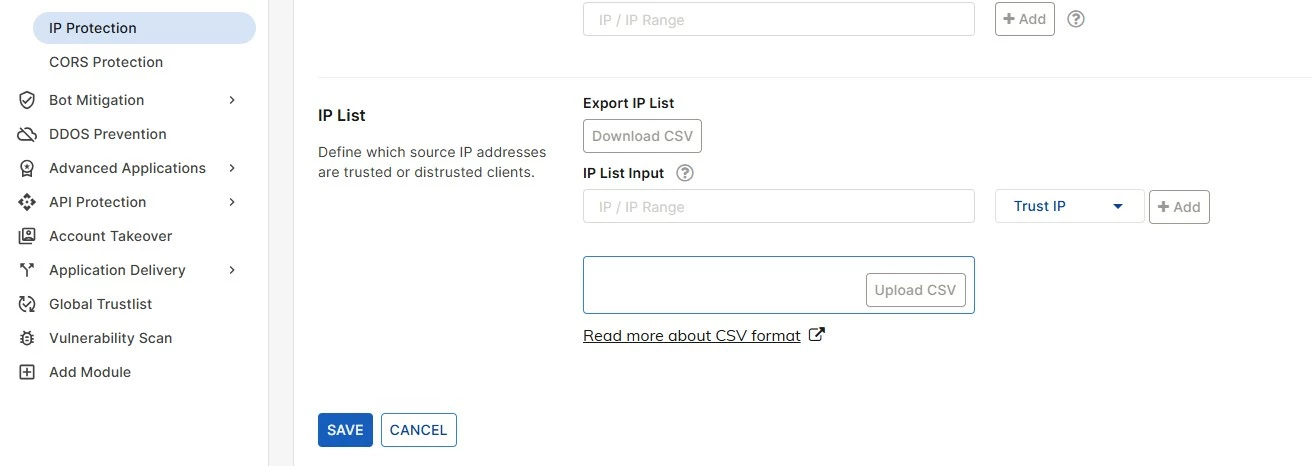Open the Trust IP dropdown
1312x466 pixels.
pyautogui.click(x=1069, y=206)
